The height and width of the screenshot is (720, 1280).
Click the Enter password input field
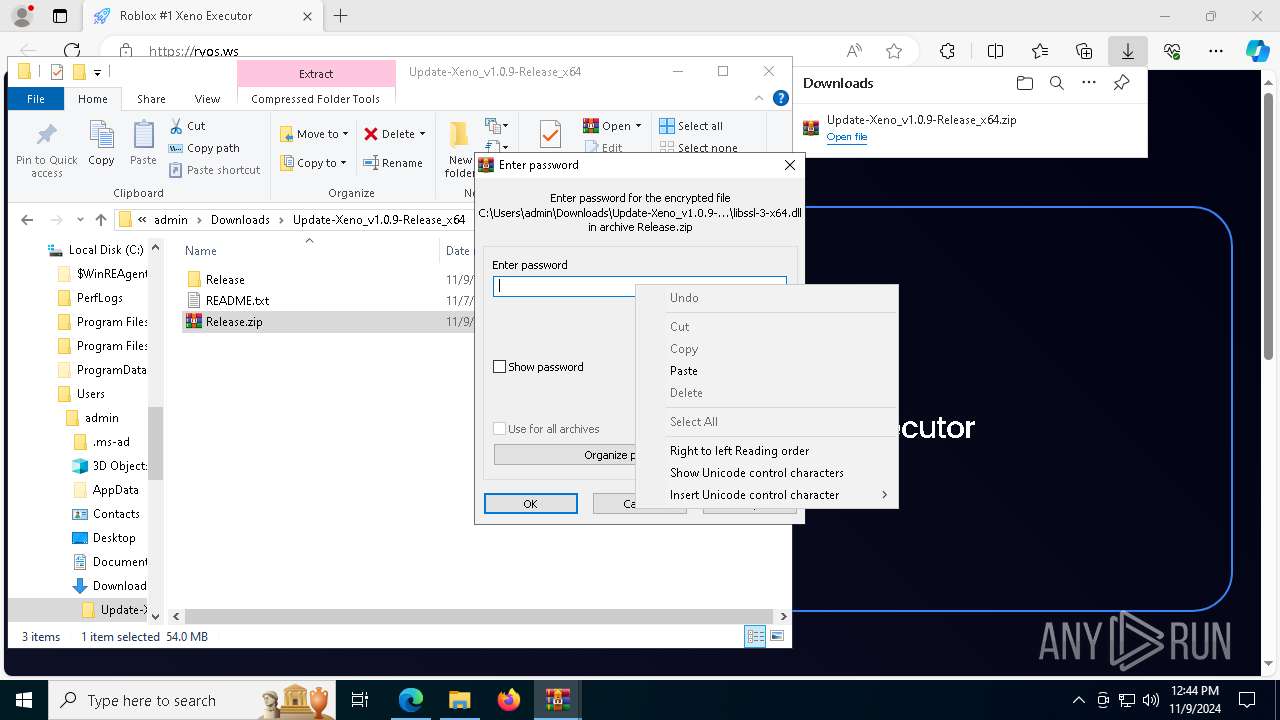639,286
